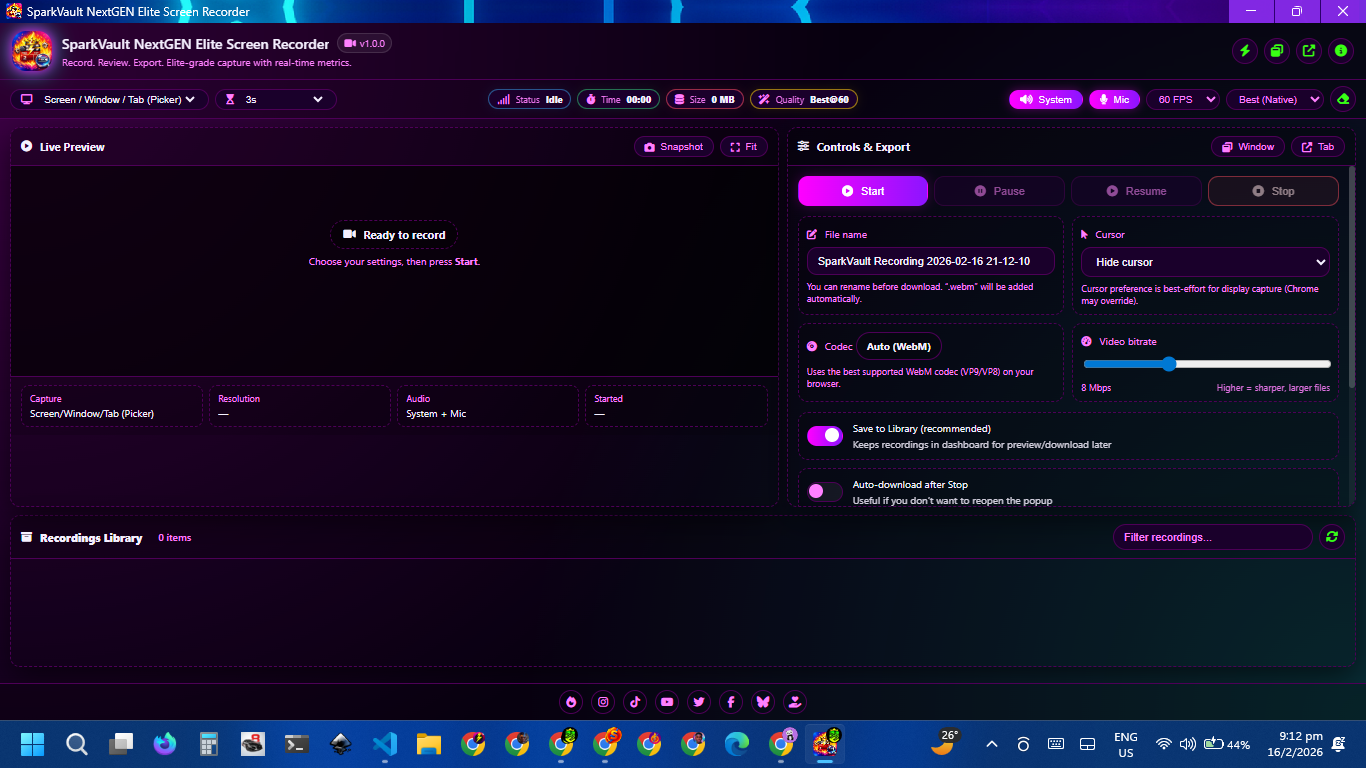1366x768 pixels.
Task: Enable Auto-download after Stop
Action: click(825, 492)
